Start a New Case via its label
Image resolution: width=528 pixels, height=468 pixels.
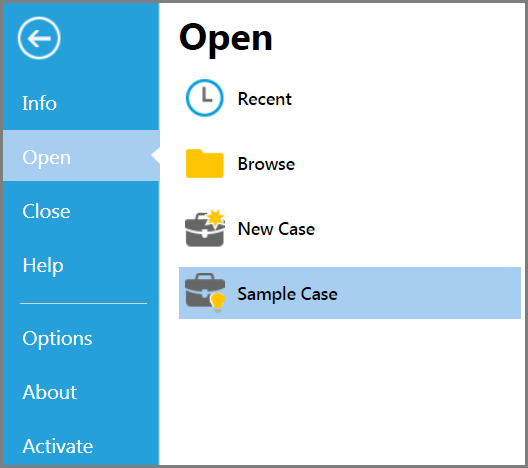(x=276, y=229)
